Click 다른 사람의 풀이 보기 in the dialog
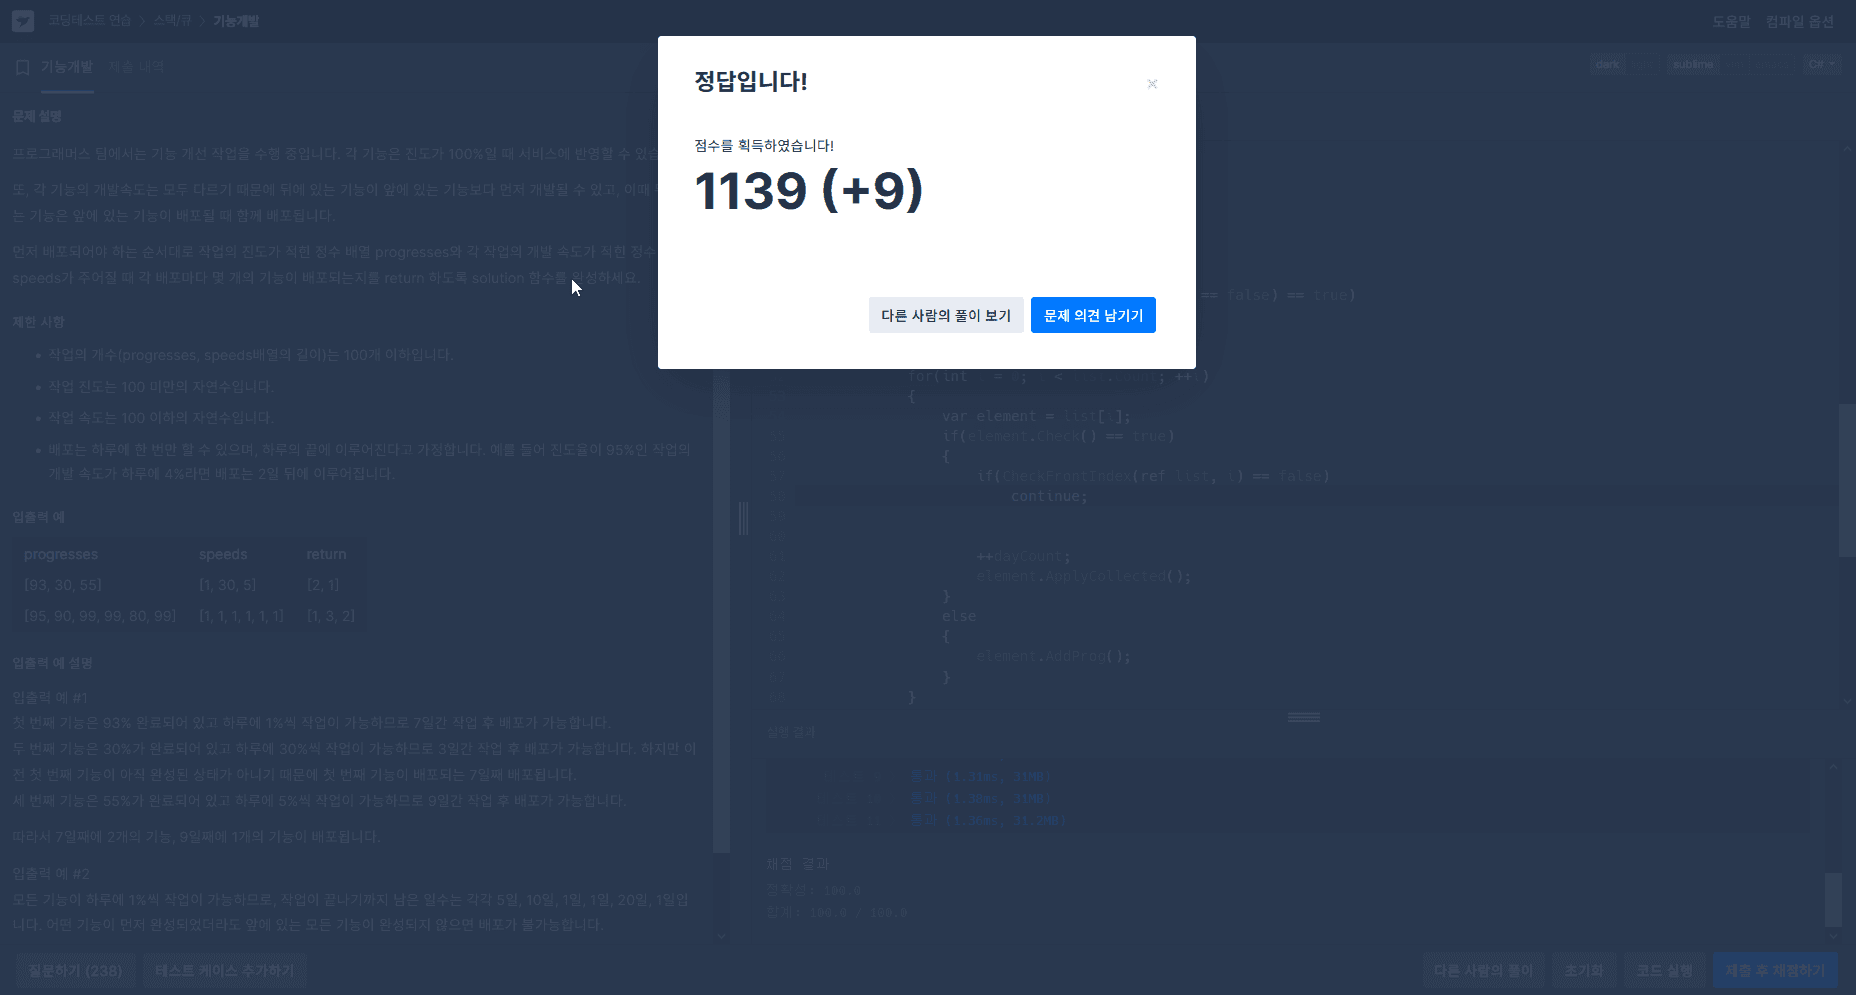 (946, 315)
